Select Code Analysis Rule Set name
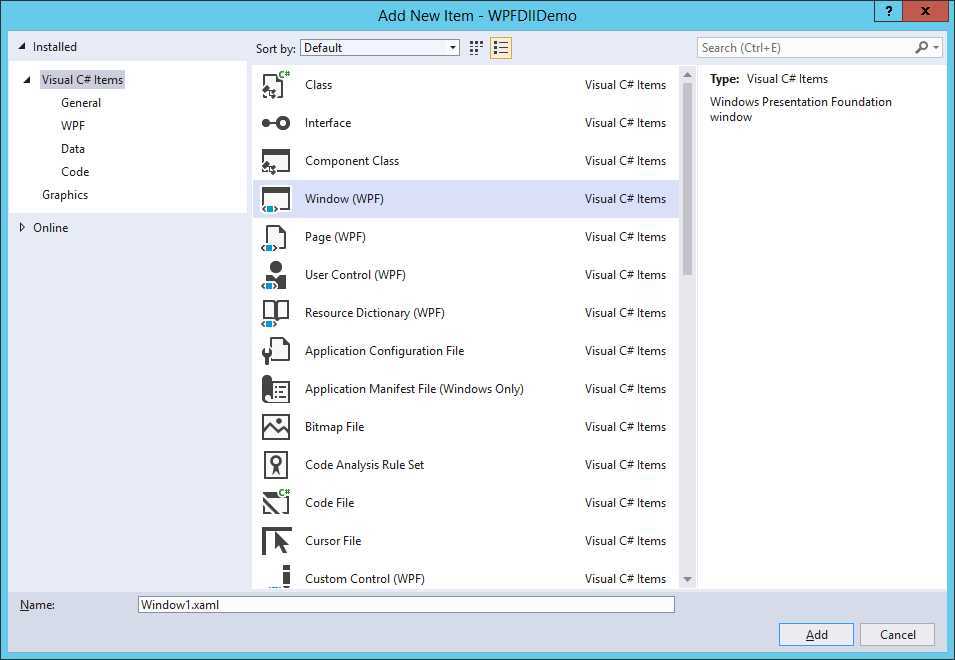Screen dimensions: 955x660 [x=364, y=465]
